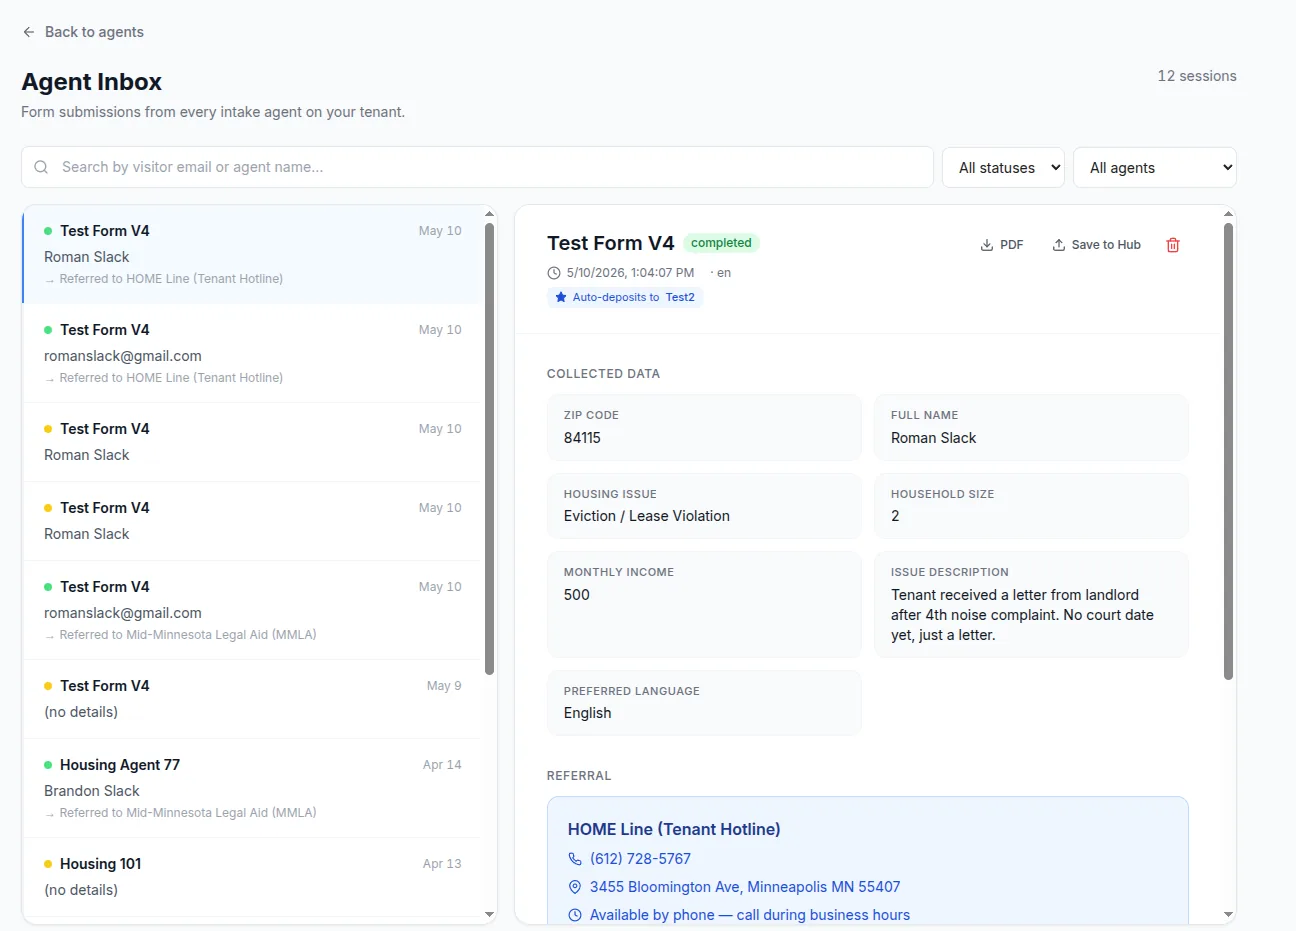Click the session list scrollbar thumb
The width and height of the screenshot is (1296, 931).
(489, 448)
